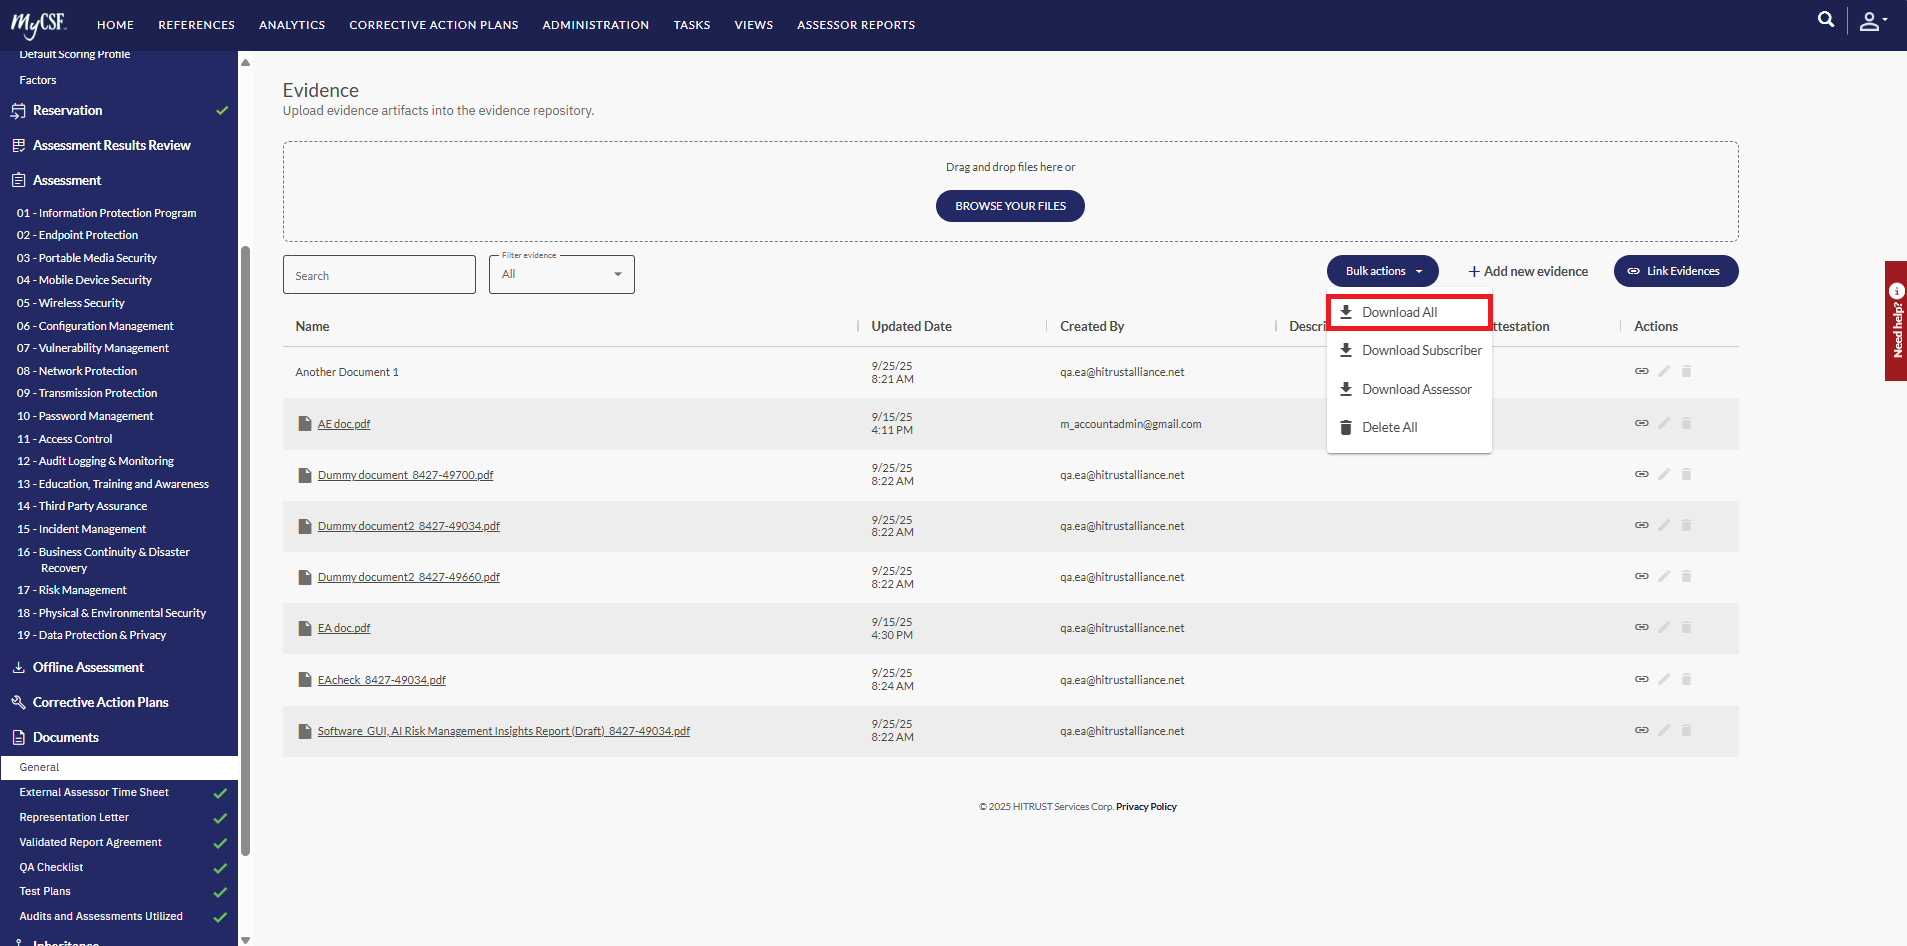
Task: Click the MyCSF logo
Action: (39, 24)
